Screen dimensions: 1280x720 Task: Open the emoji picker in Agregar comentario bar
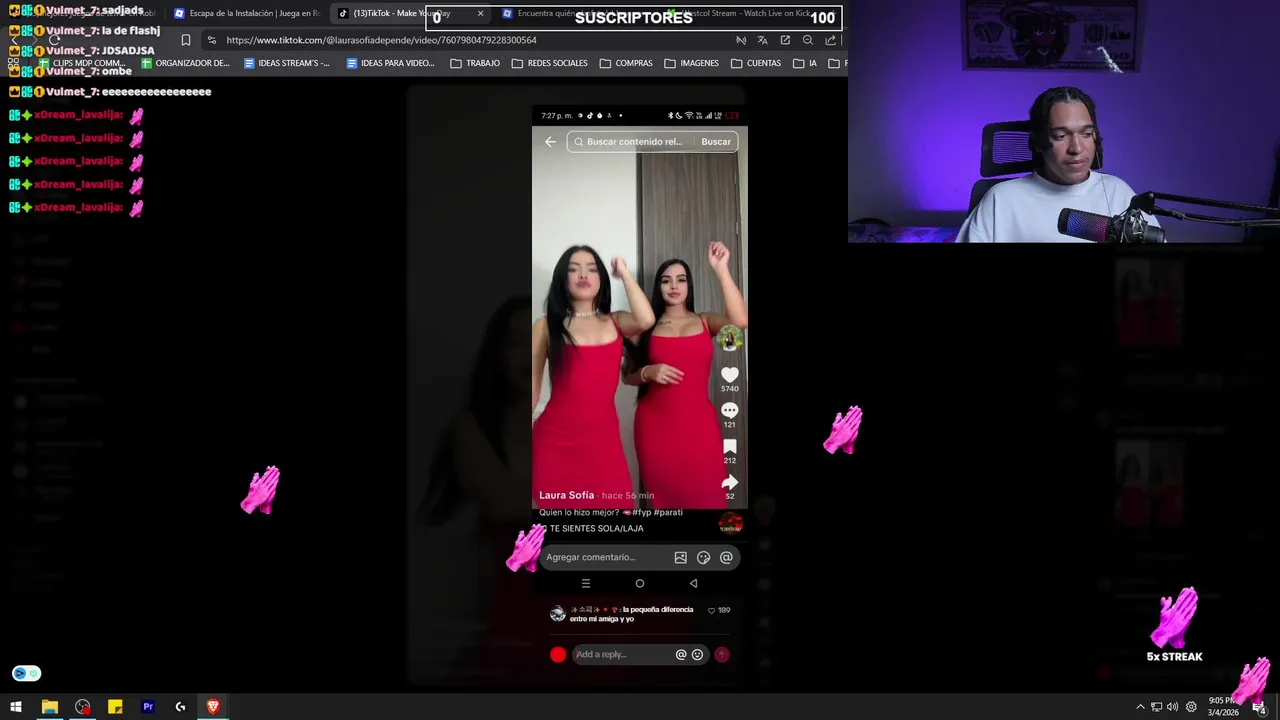click(x=704, y=557)
